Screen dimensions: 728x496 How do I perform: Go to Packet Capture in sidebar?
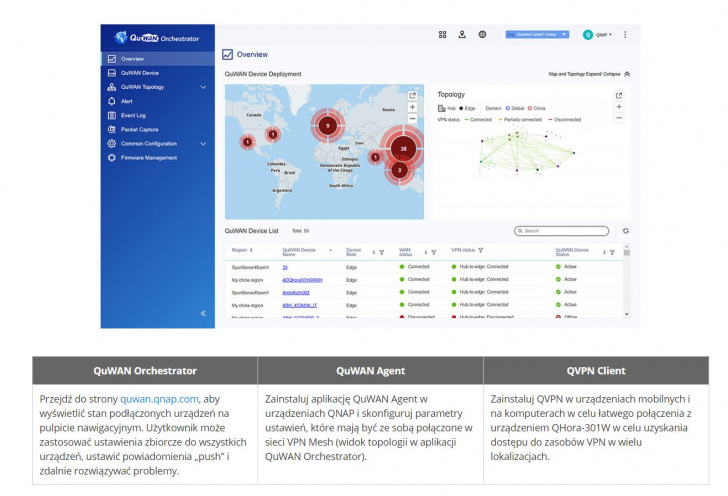tap(139, 129)
